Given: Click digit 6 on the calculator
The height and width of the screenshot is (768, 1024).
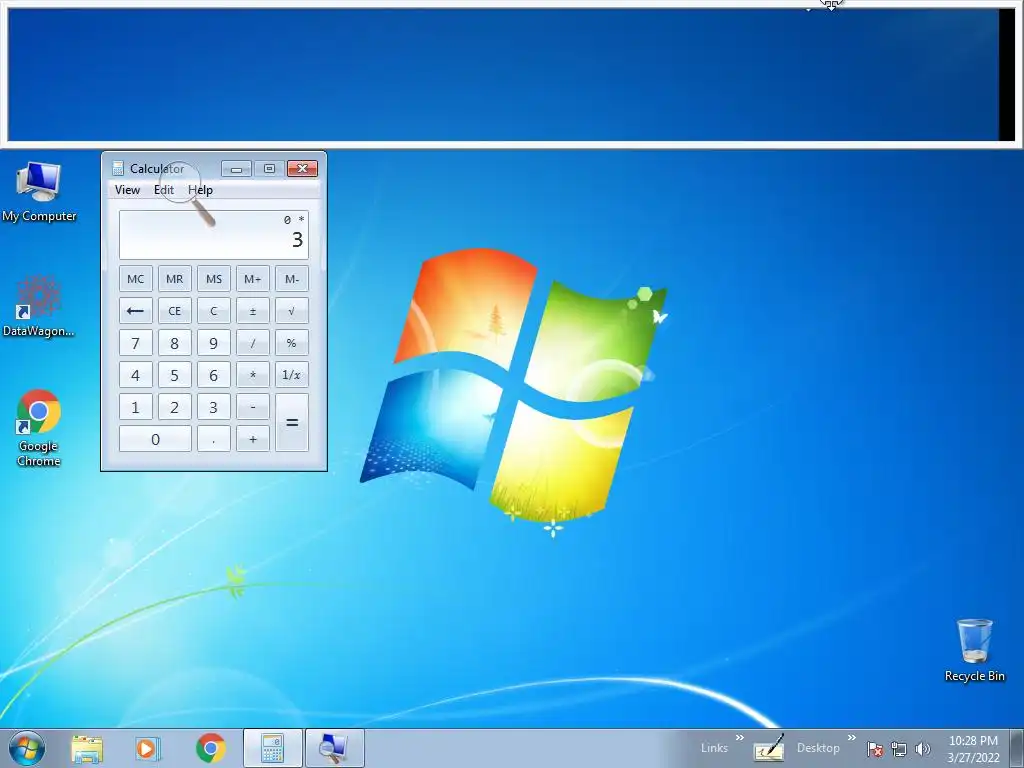Looking at the screenshot, I should [214, 375].
